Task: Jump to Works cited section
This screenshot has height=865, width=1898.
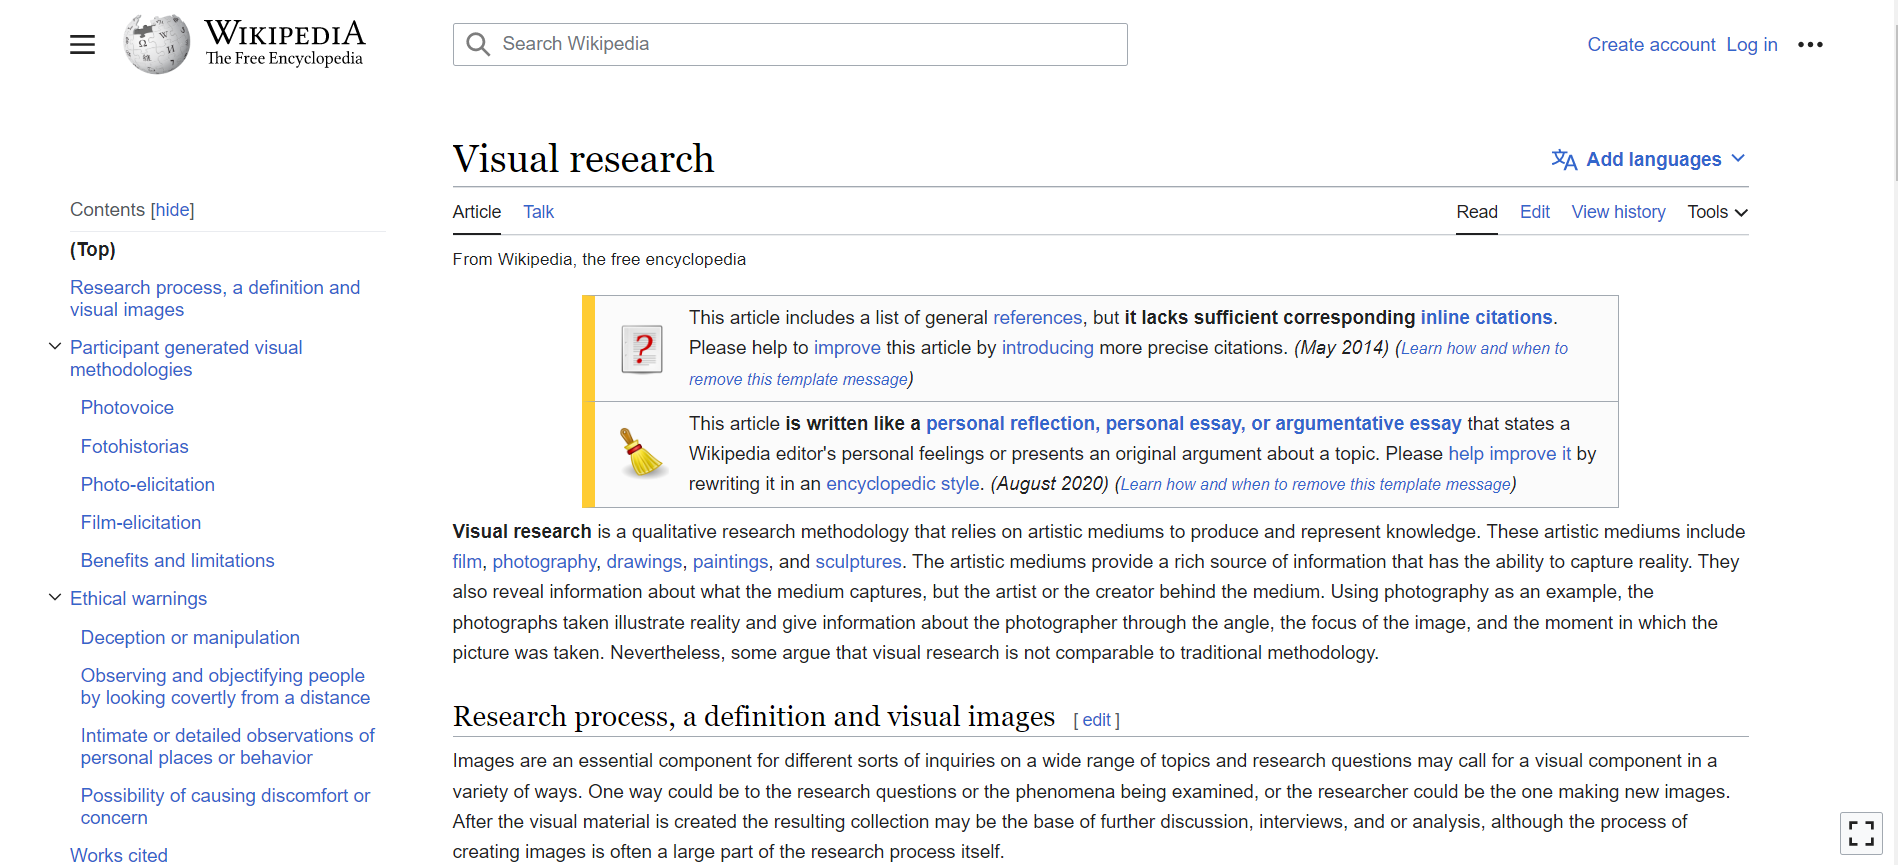Action: coord(119,855)
